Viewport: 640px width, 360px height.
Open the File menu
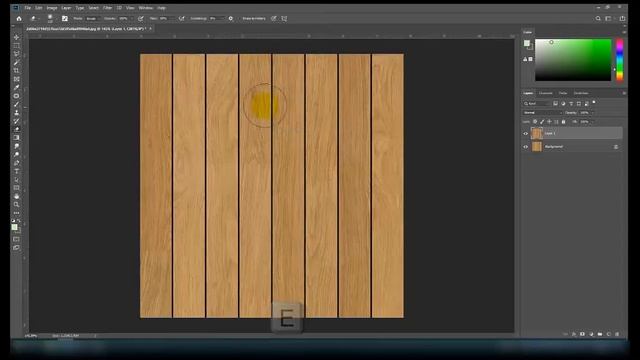pyautogui.click(x=27, y=8)
